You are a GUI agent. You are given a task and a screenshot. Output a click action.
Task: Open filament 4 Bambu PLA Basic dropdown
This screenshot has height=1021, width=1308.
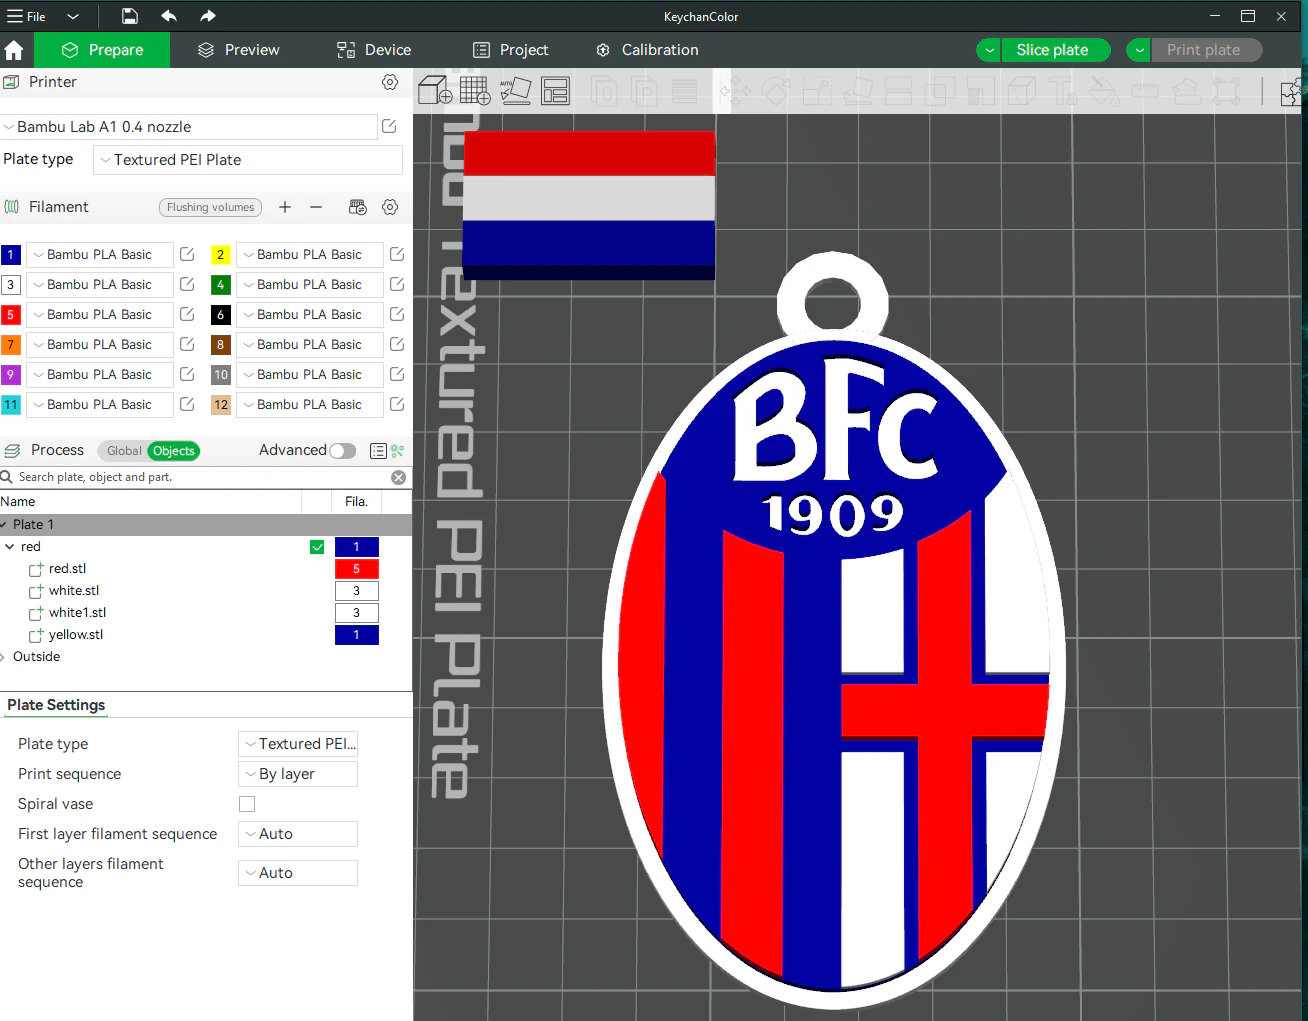pos(309,284)
